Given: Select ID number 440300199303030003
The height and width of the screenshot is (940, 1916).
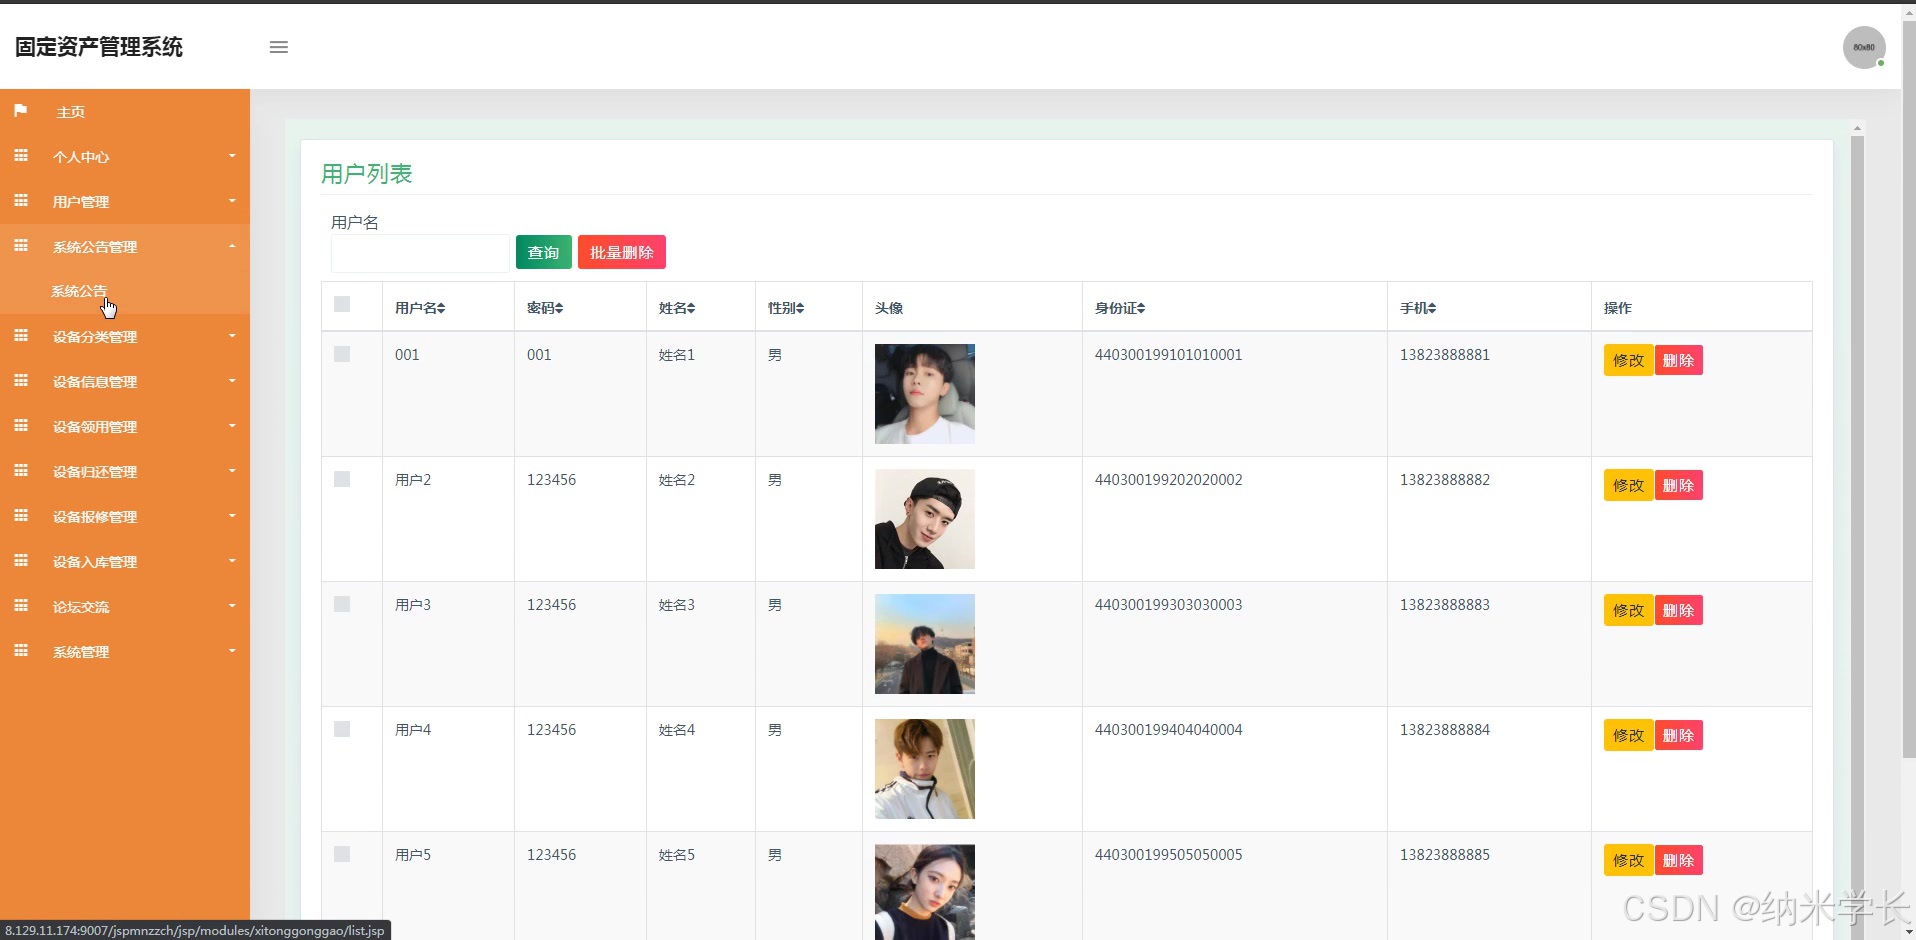Looking at the screenshot, I should pos(1168,605).
